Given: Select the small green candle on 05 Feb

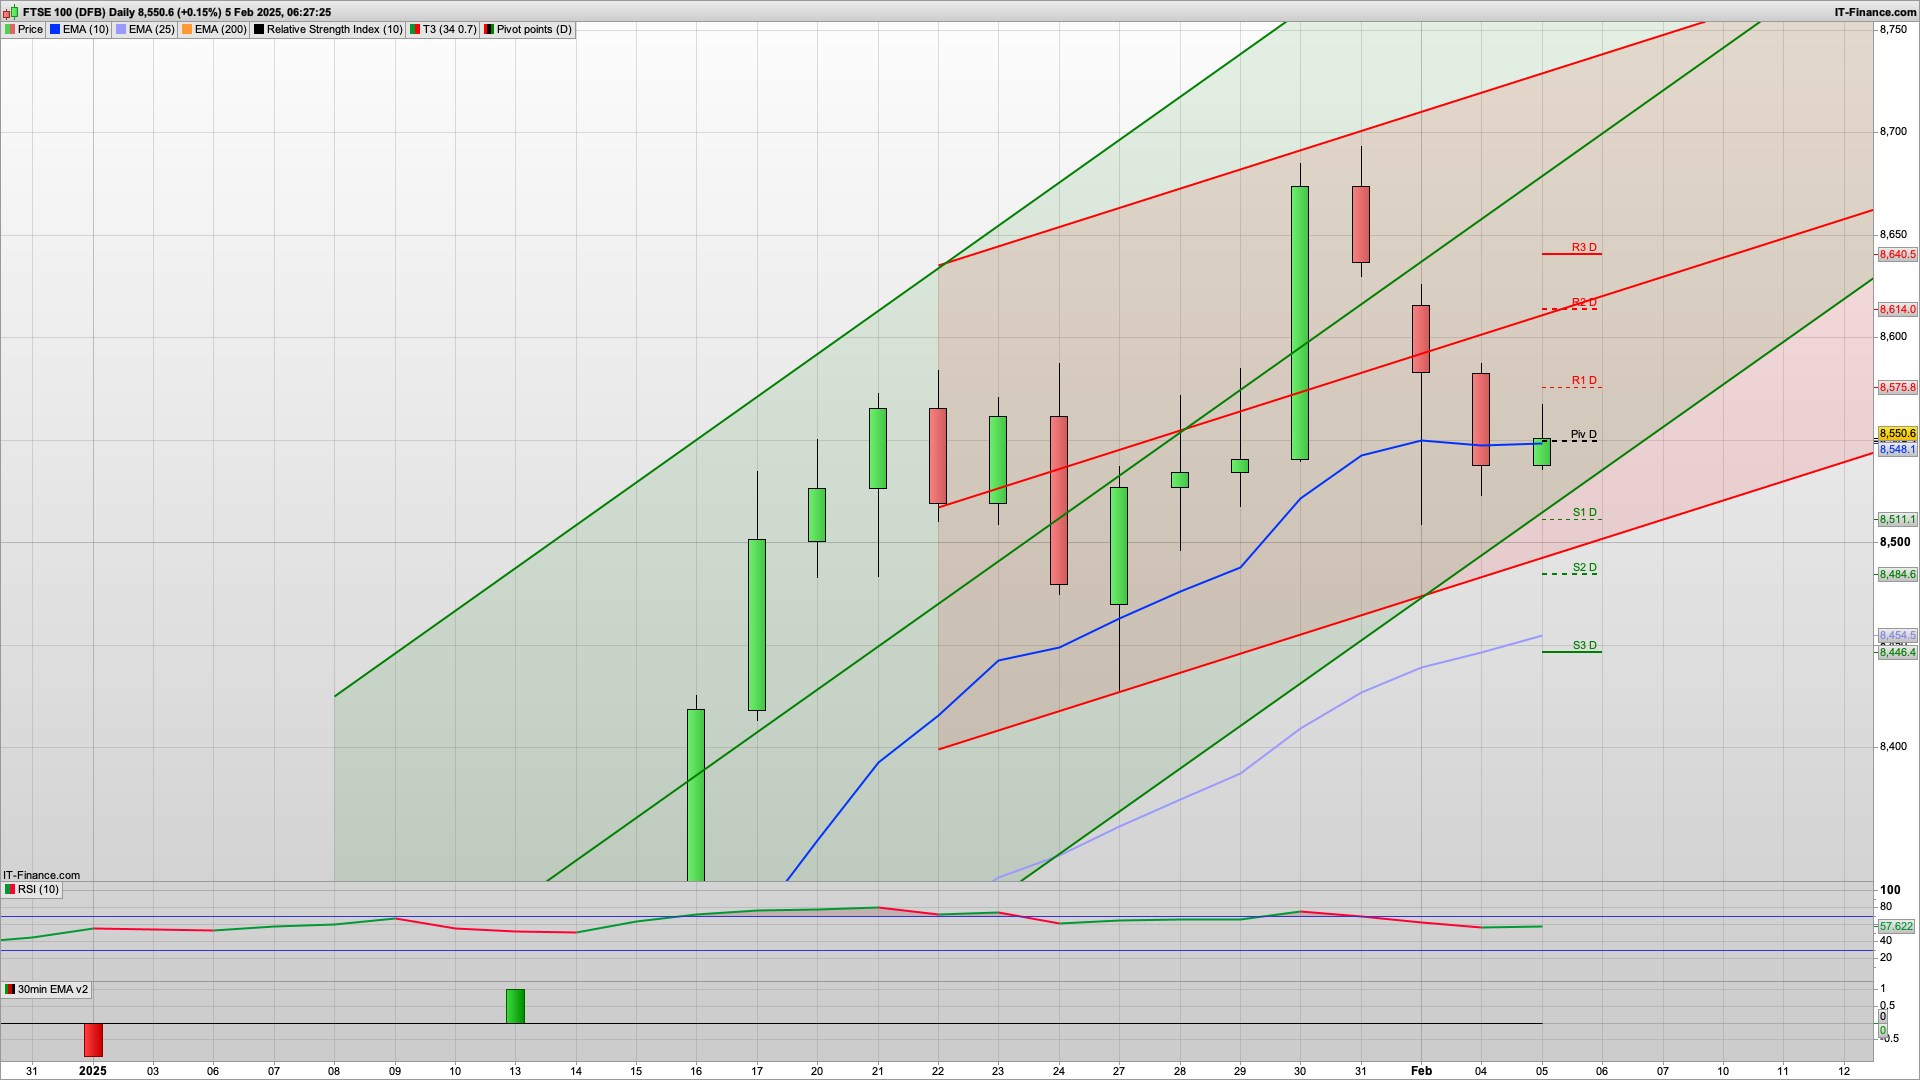Looking at the screenshot, I should (x=1542, y=452).
